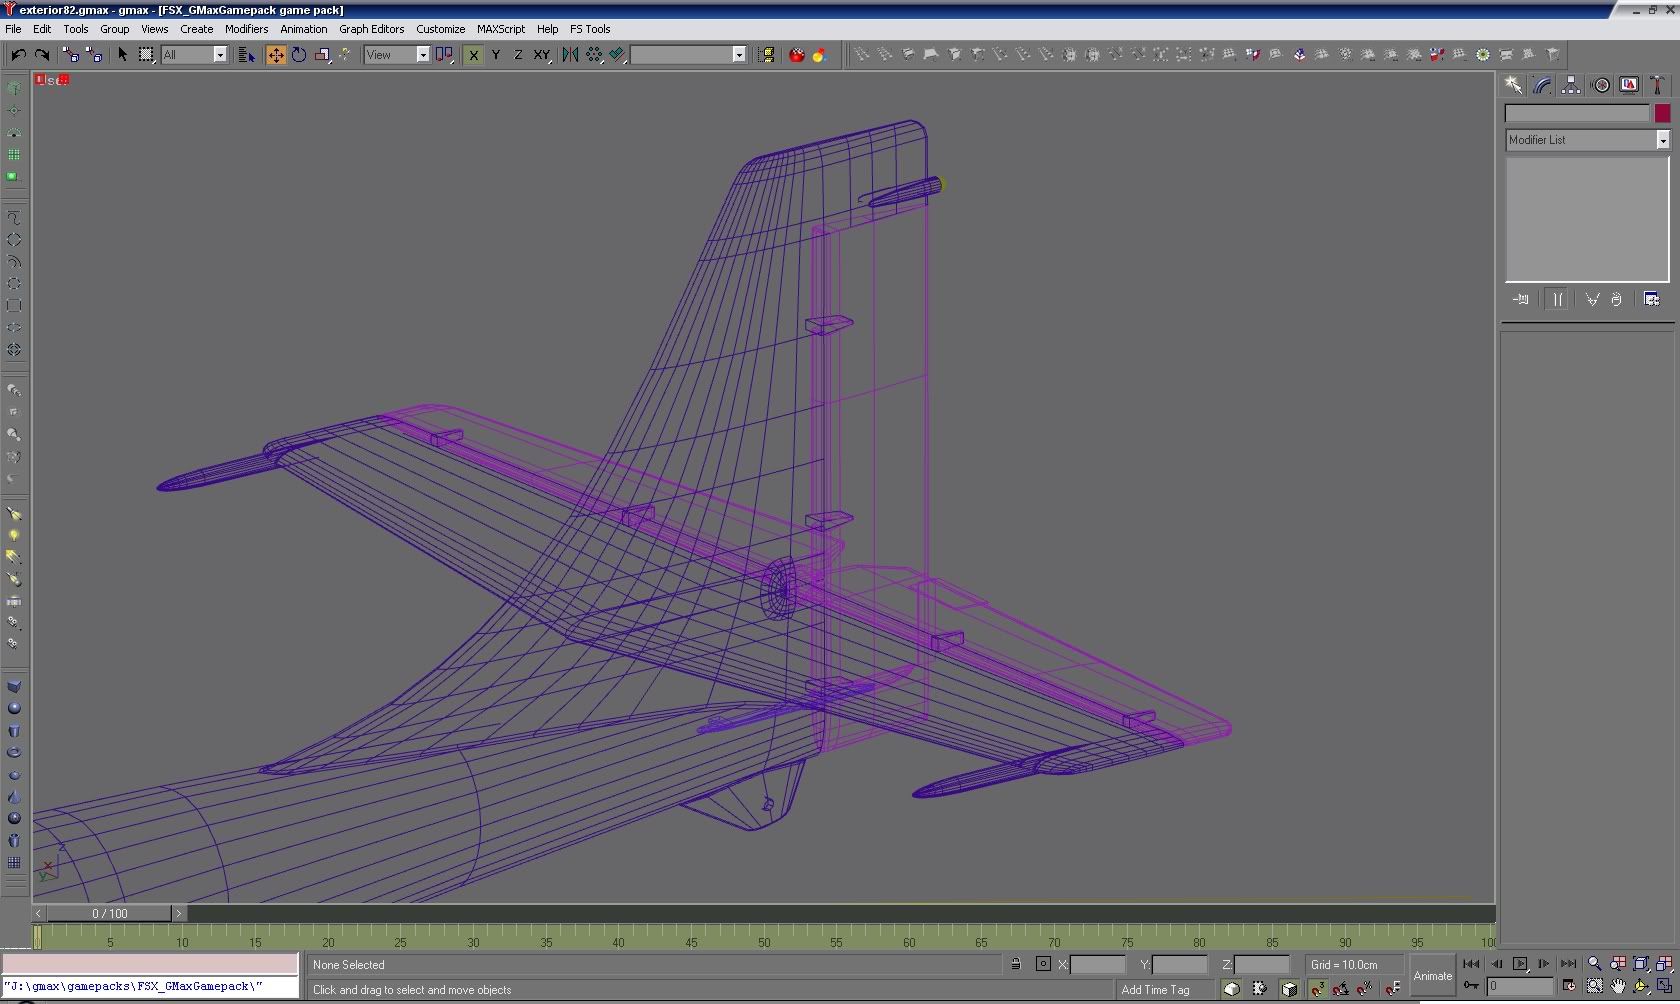Viewport: 1680px width, 1004px height.
Task: Click the Zoom magnifier viewport tool
Action: (1595, 964)
